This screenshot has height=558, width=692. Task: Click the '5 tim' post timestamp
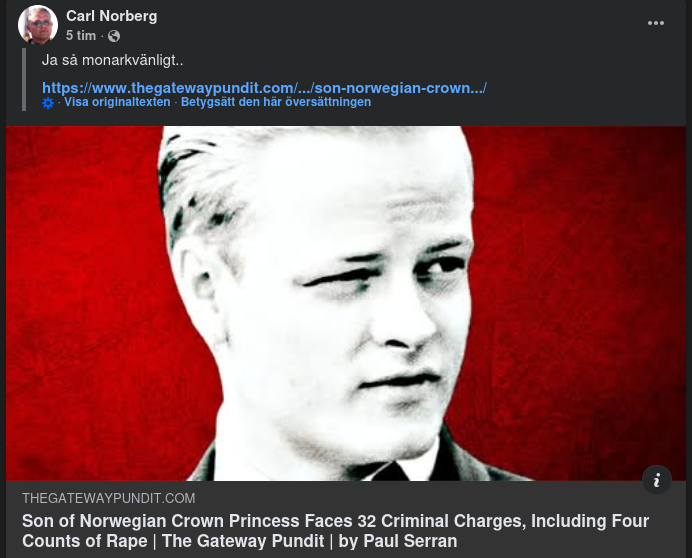point(81,35)
